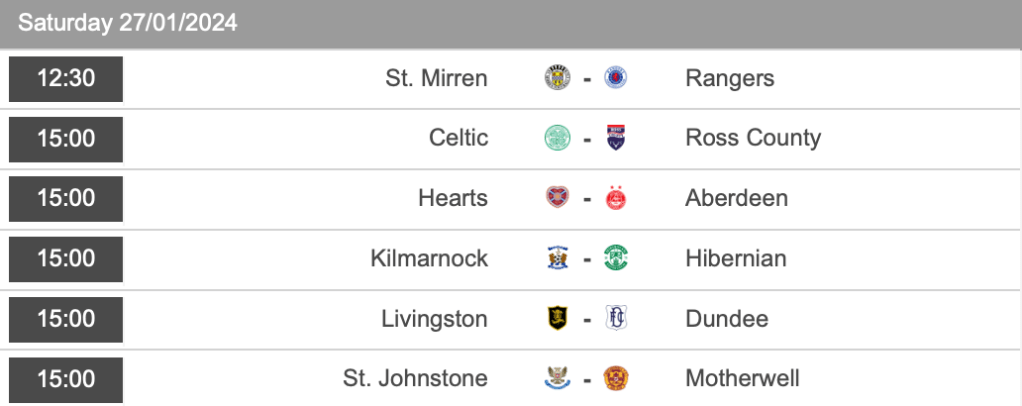Select the Motherwell club badge
The width and height of the screenshot is (1022, 406).
point(615,378)
